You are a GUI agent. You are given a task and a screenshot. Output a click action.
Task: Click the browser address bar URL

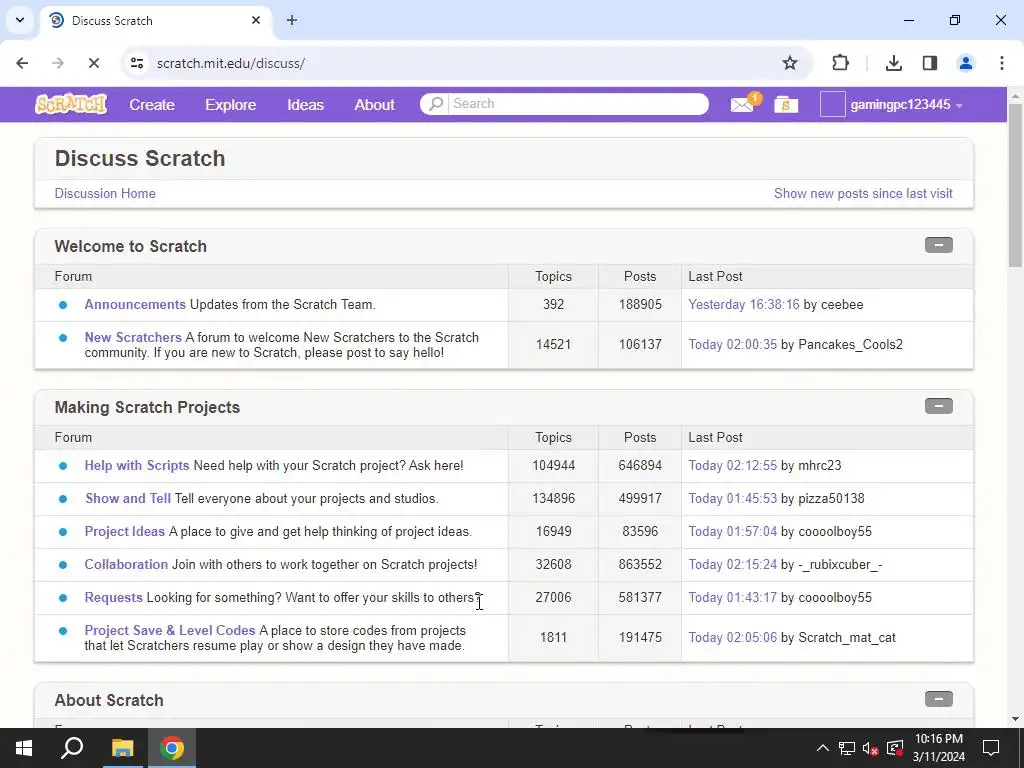231,63
